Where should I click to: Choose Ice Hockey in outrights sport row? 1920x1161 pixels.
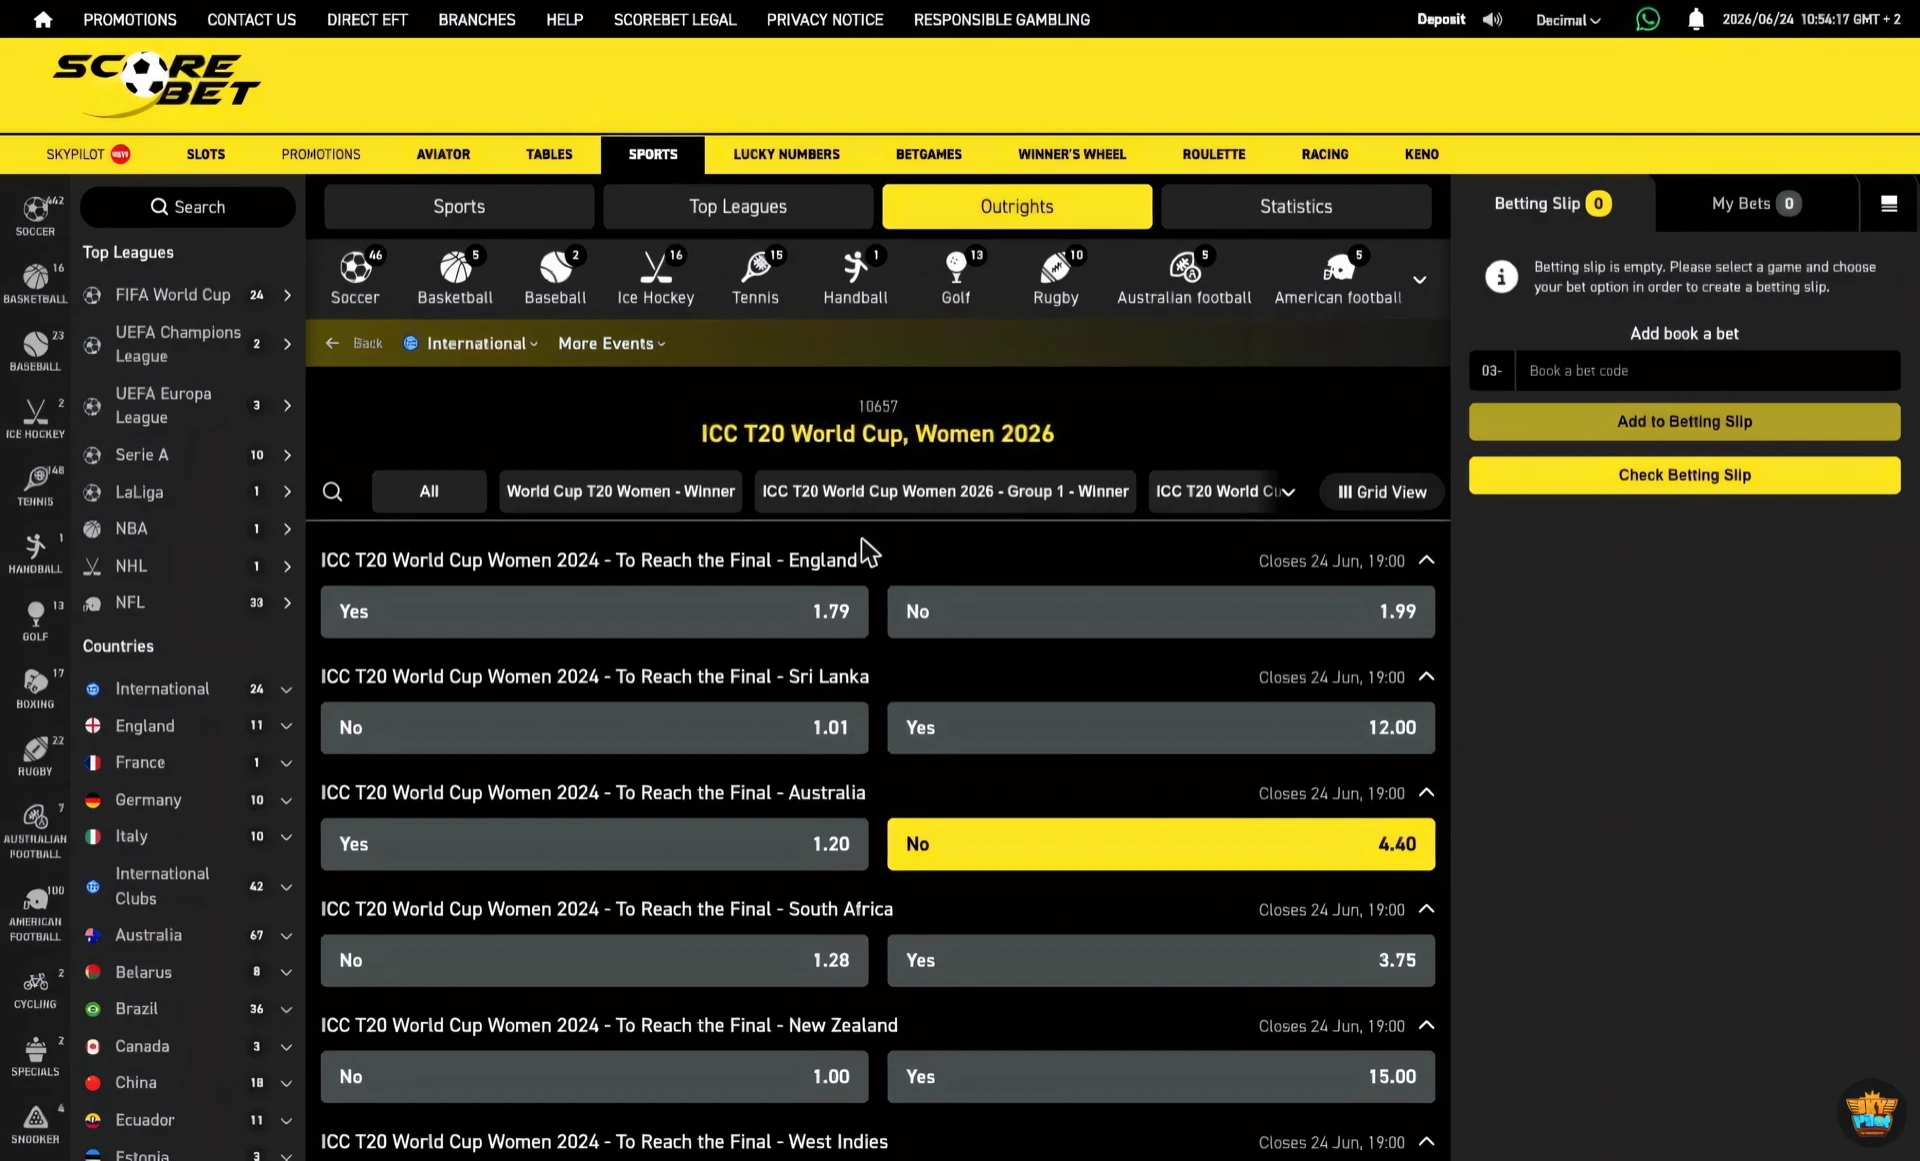pos(655,277)
